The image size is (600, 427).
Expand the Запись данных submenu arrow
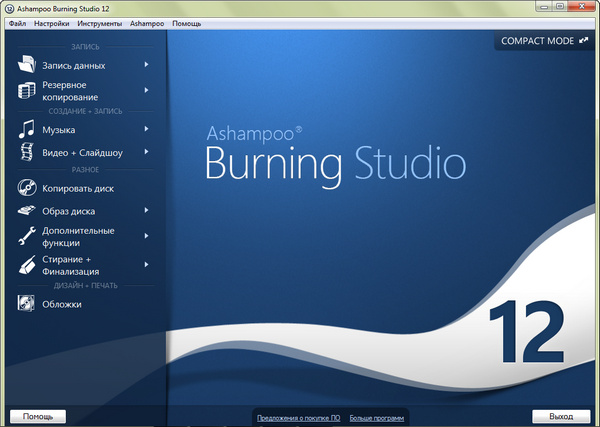[x=146, y=65]
